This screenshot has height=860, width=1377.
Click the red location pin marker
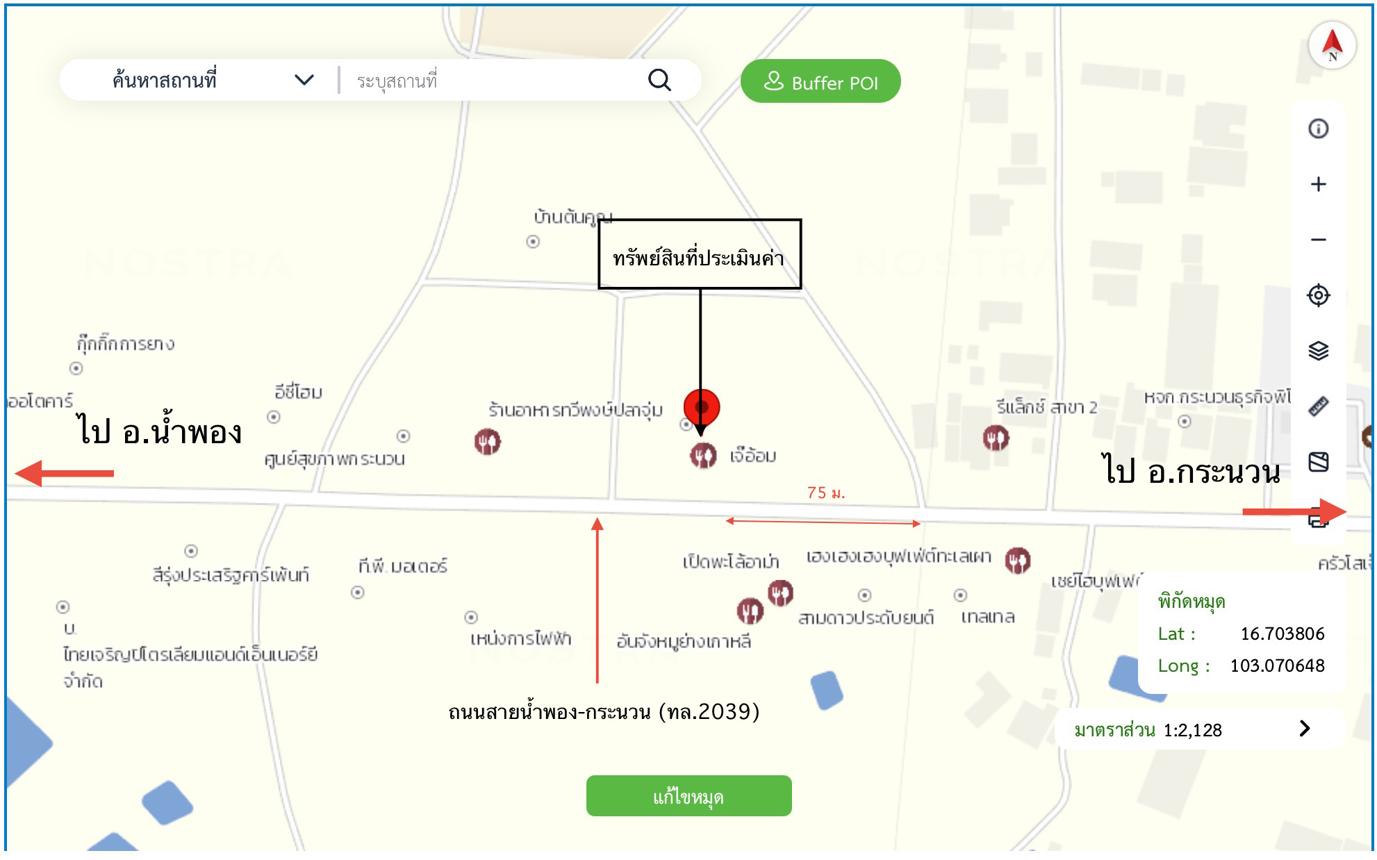pyautogui.click(x=701, y=408)
